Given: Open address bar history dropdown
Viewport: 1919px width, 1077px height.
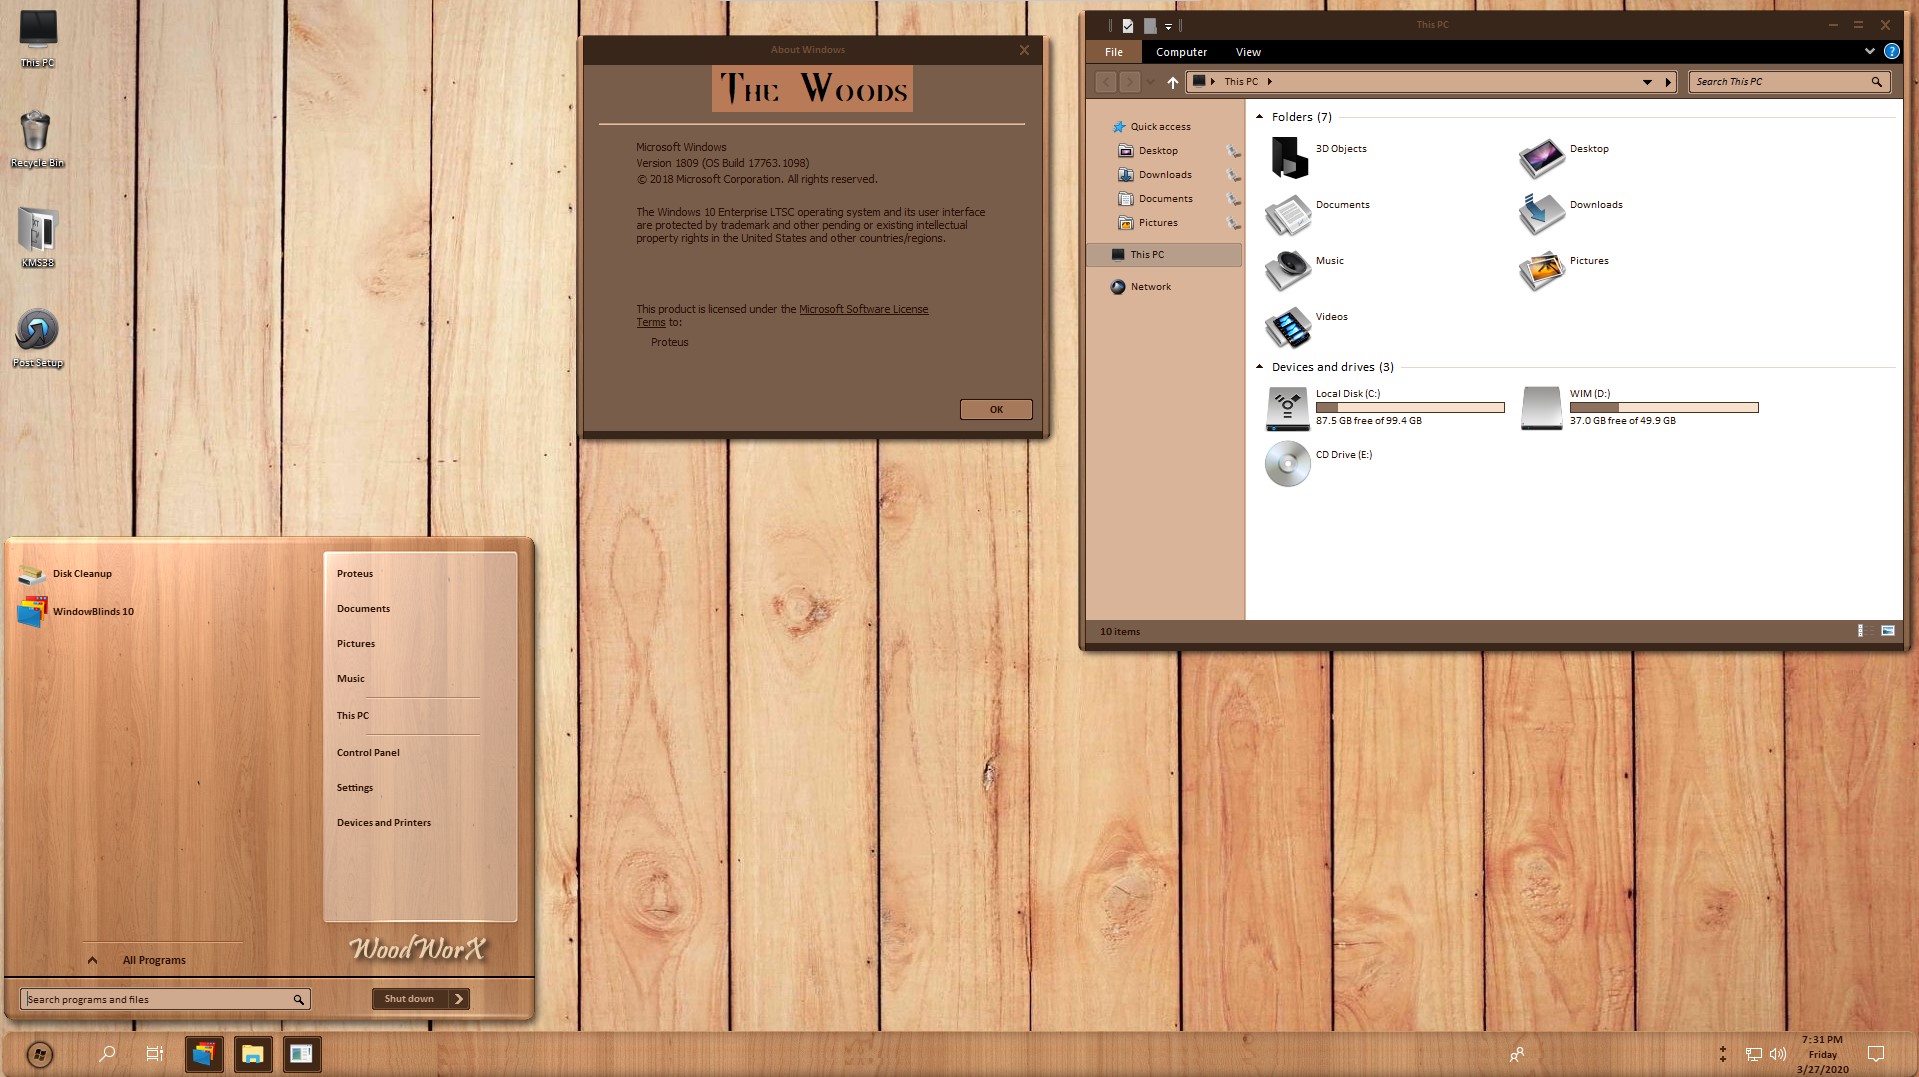Looking at the screenshot, I should click(x=1647, y=82).
